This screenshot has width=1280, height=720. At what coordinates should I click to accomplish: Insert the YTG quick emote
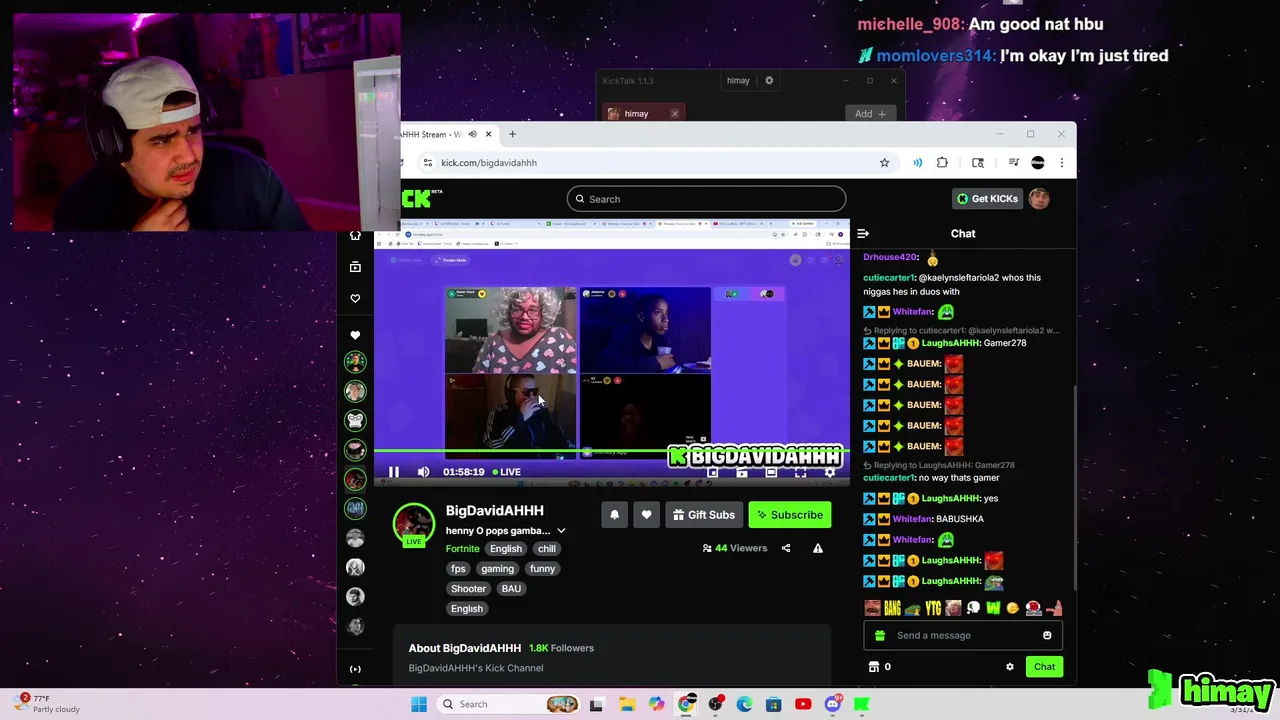click(x=933, y=608)
